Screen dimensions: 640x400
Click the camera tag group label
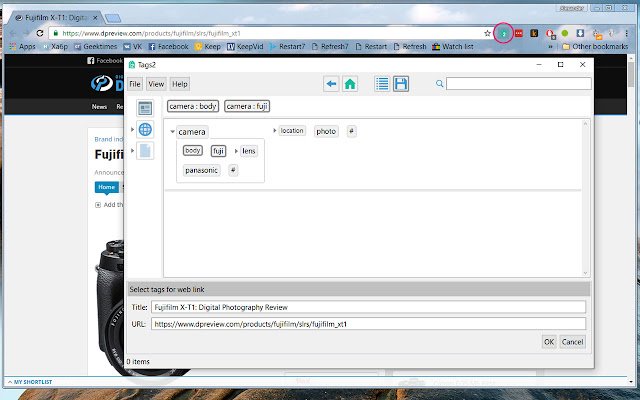pyautogui.click(x=192, y=132)
